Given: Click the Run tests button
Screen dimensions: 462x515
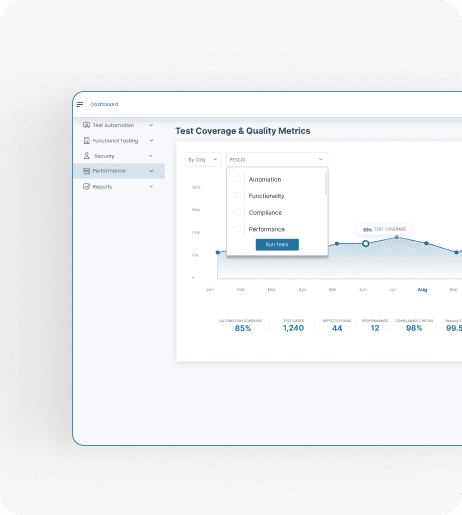Looking at the screenshot, I should pos(277,245).
